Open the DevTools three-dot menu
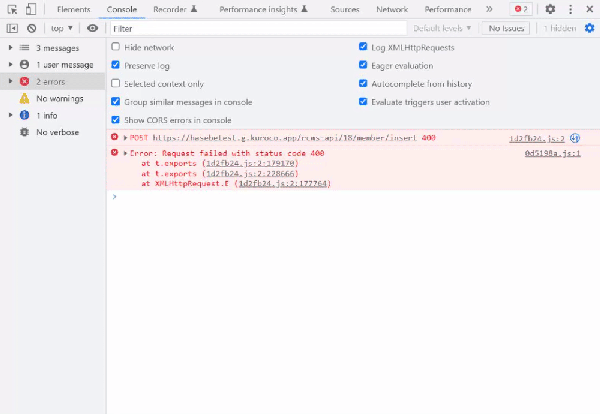600x414 pixels. click(570, 9)
